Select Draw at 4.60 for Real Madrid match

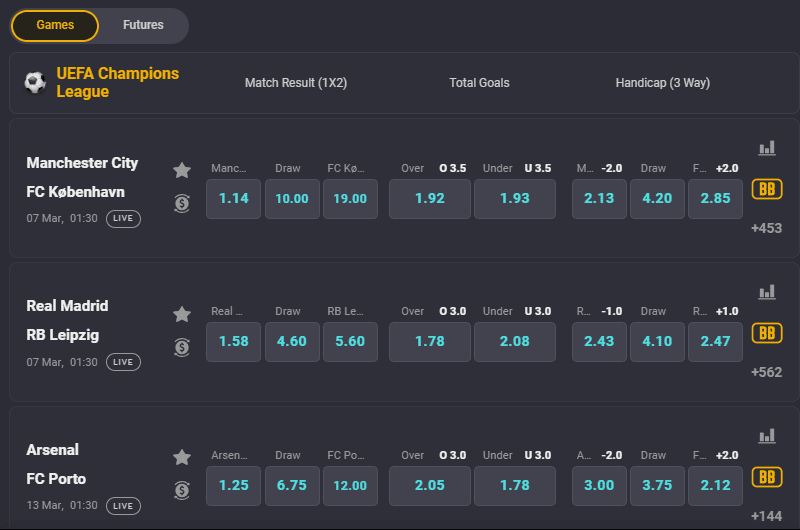coord(292,342)
